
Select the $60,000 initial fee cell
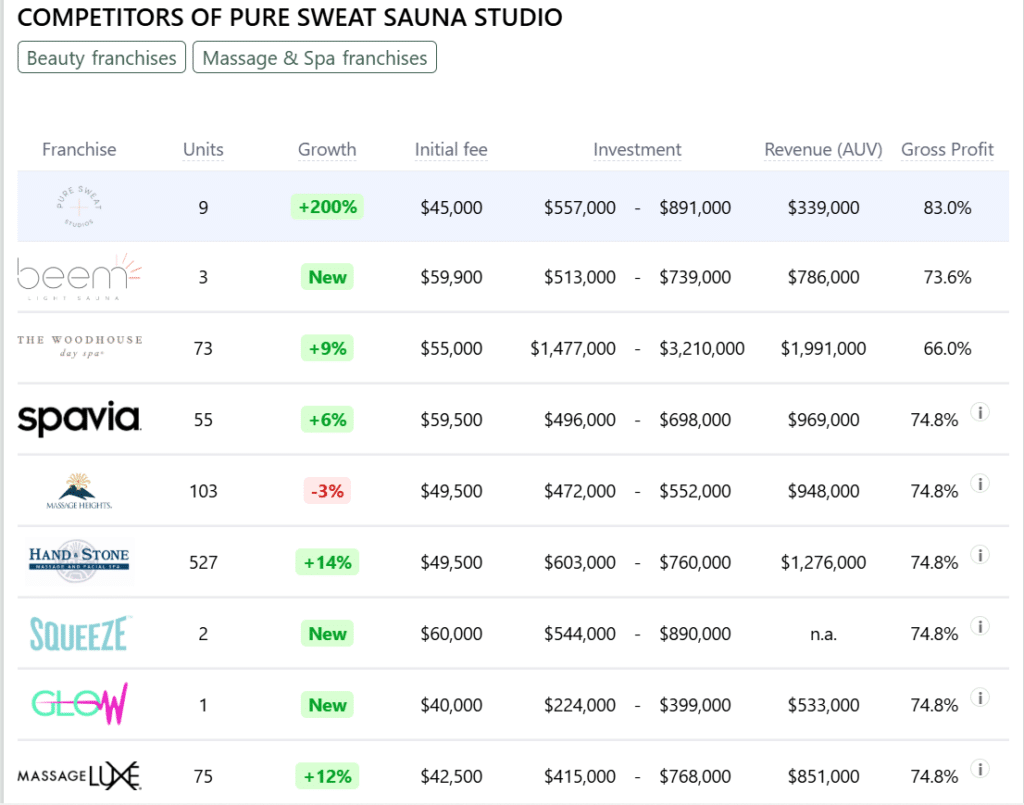451,633
